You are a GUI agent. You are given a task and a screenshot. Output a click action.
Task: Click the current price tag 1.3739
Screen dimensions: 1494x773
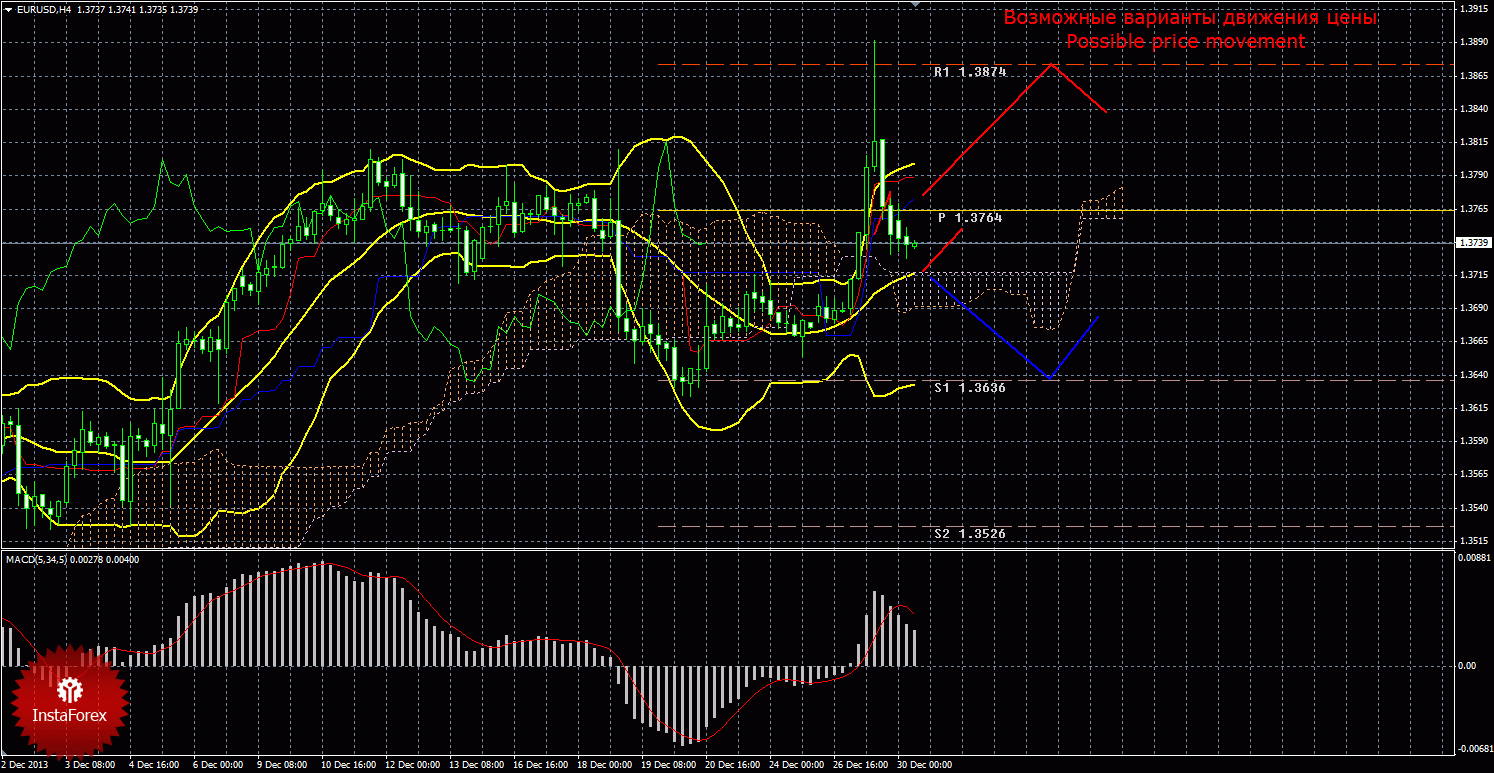[1474, 243]
